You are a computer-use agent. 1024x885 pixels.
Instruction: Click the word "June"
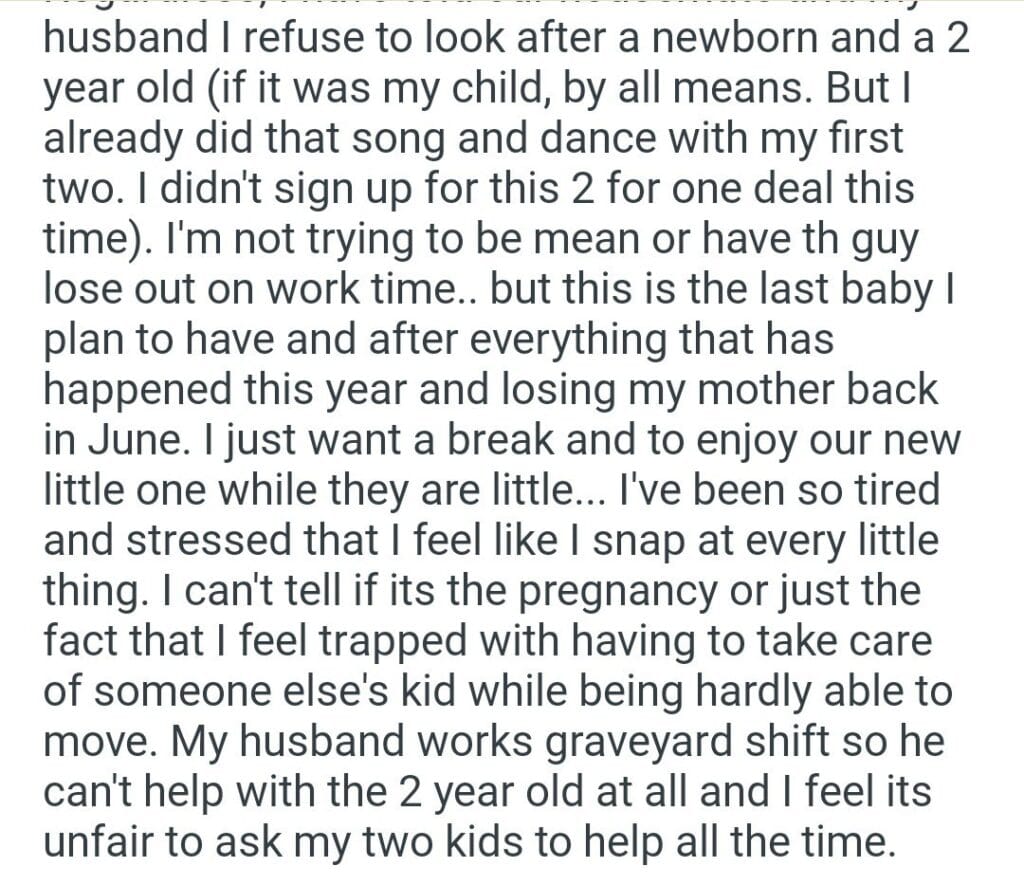coord(133,440)
